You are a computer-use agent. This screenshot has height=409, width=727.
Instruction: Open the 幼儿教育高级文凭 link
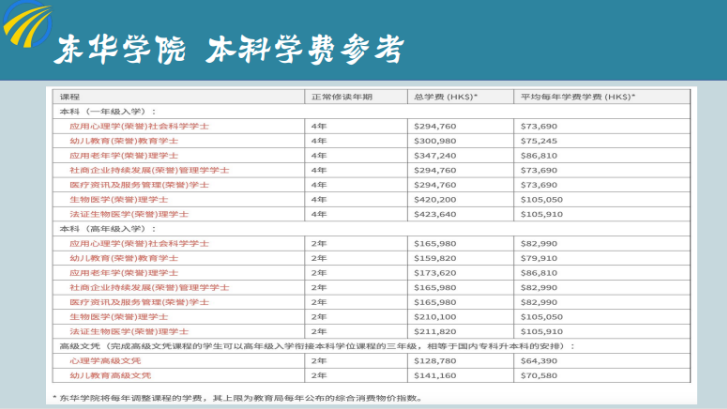110,376
